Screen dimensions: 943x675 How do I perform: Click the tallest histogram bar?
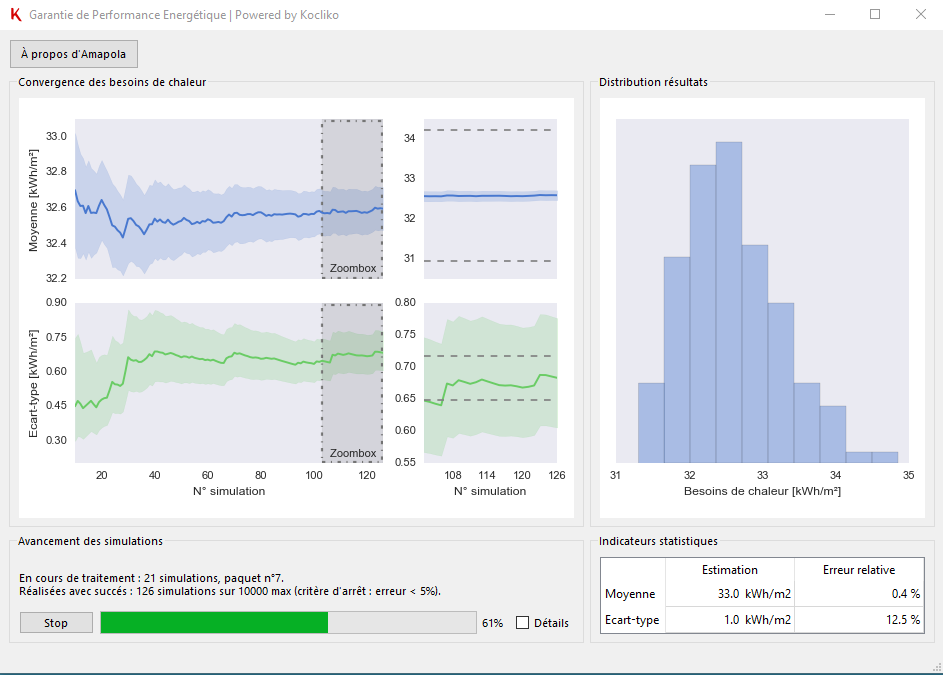point(729,302)
